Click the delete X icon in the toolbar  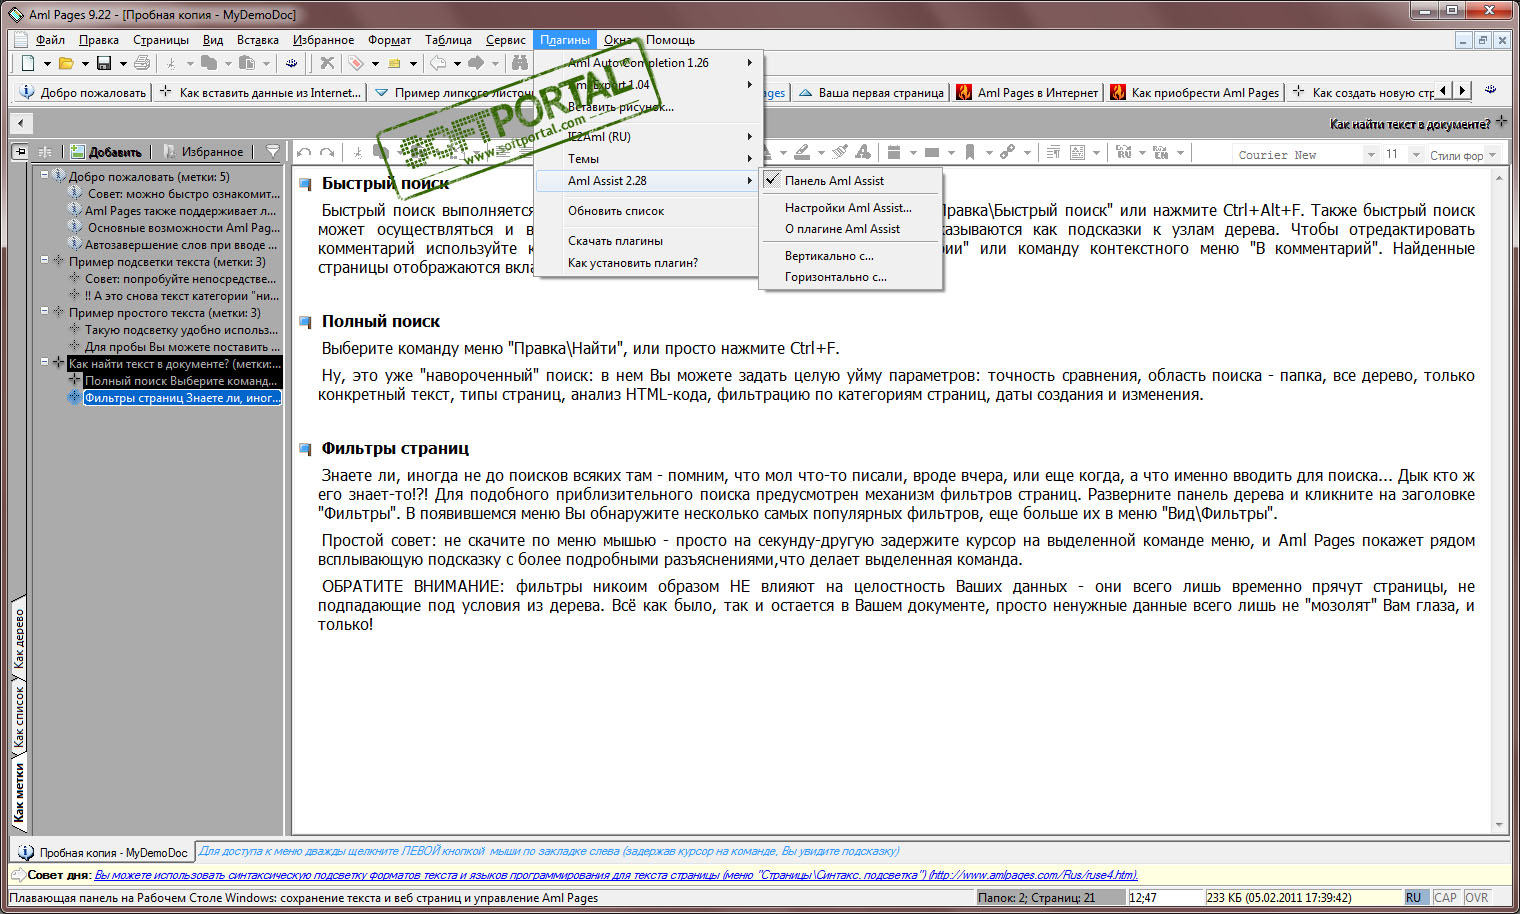tap(327, 63)
